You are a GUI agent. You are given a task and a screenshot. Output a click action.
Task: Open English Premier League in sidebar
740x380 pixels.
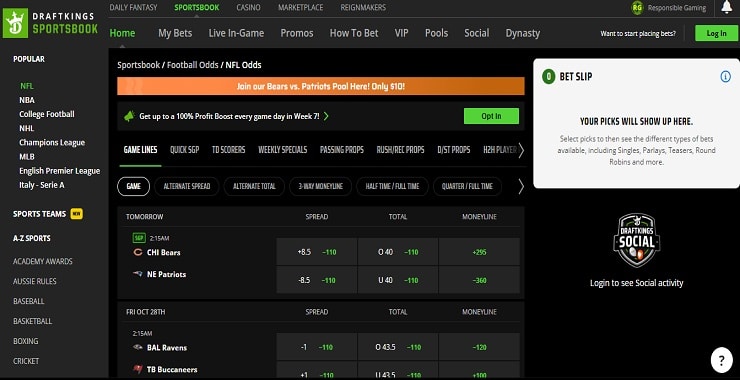click(x=59, y=171)
